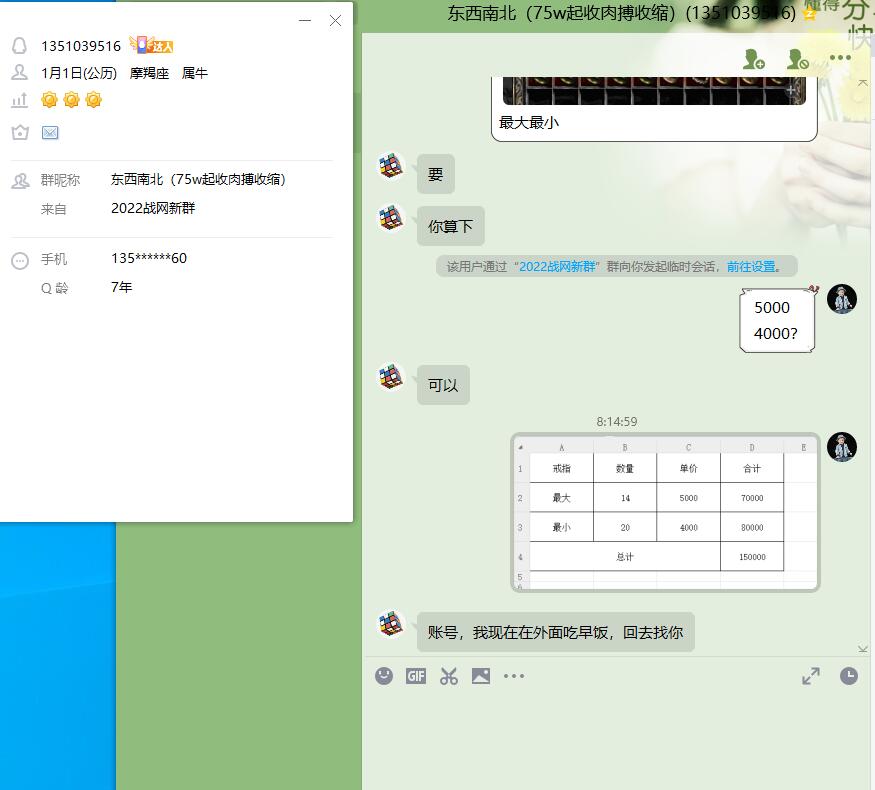Click the GIF button in chat toolbar
Image resolution: width=875 pixels, height=790 pixels.
(416, 676)
